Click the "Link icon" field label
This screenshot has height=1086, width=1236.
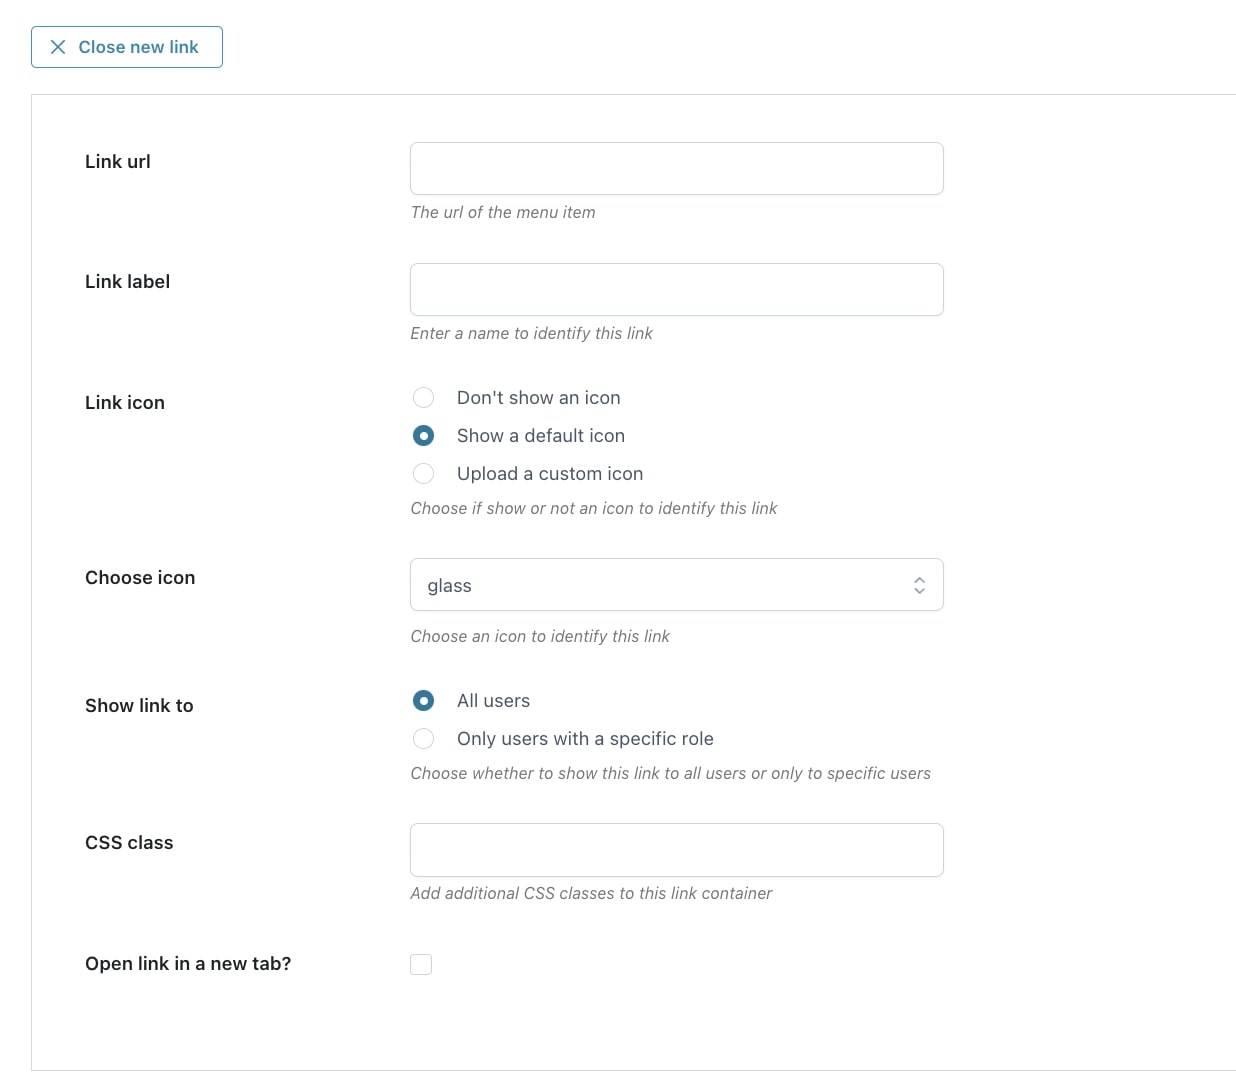click(x=125, y=403)
